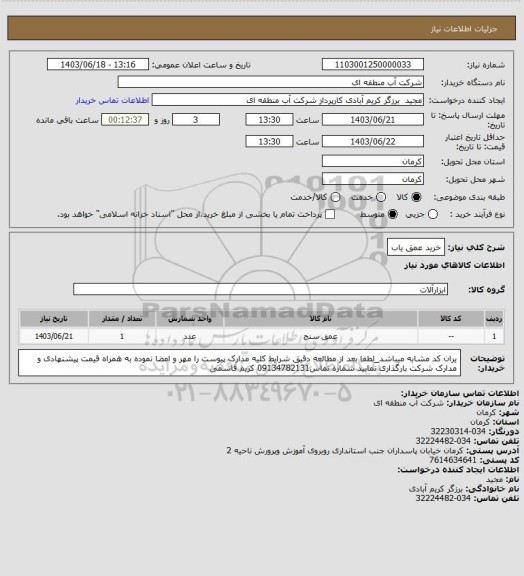Click the price validity date 1403/06/22 field
This screenshot has height=576, width=524.
tap(373, 141)
